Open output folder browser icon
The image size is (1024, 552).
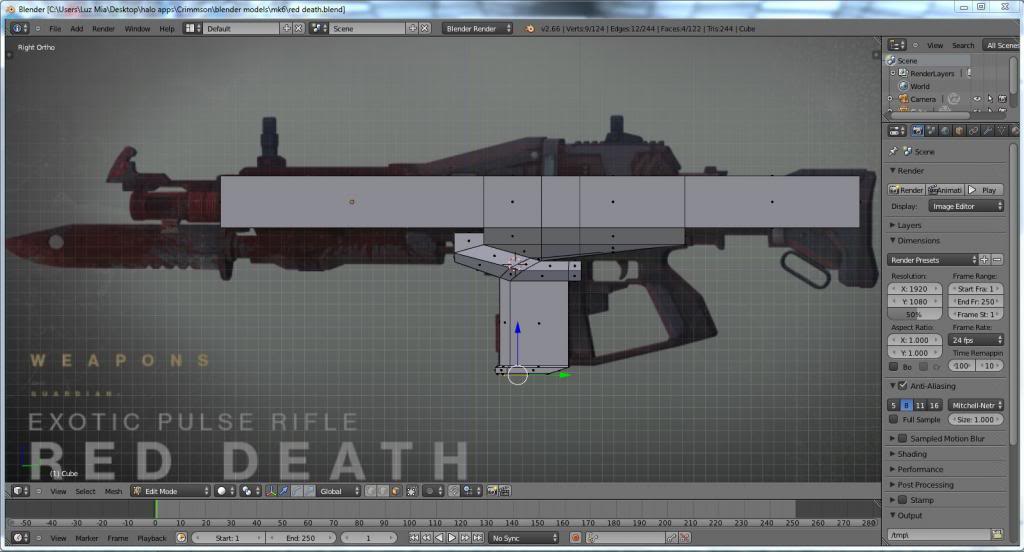pos(997,535)
